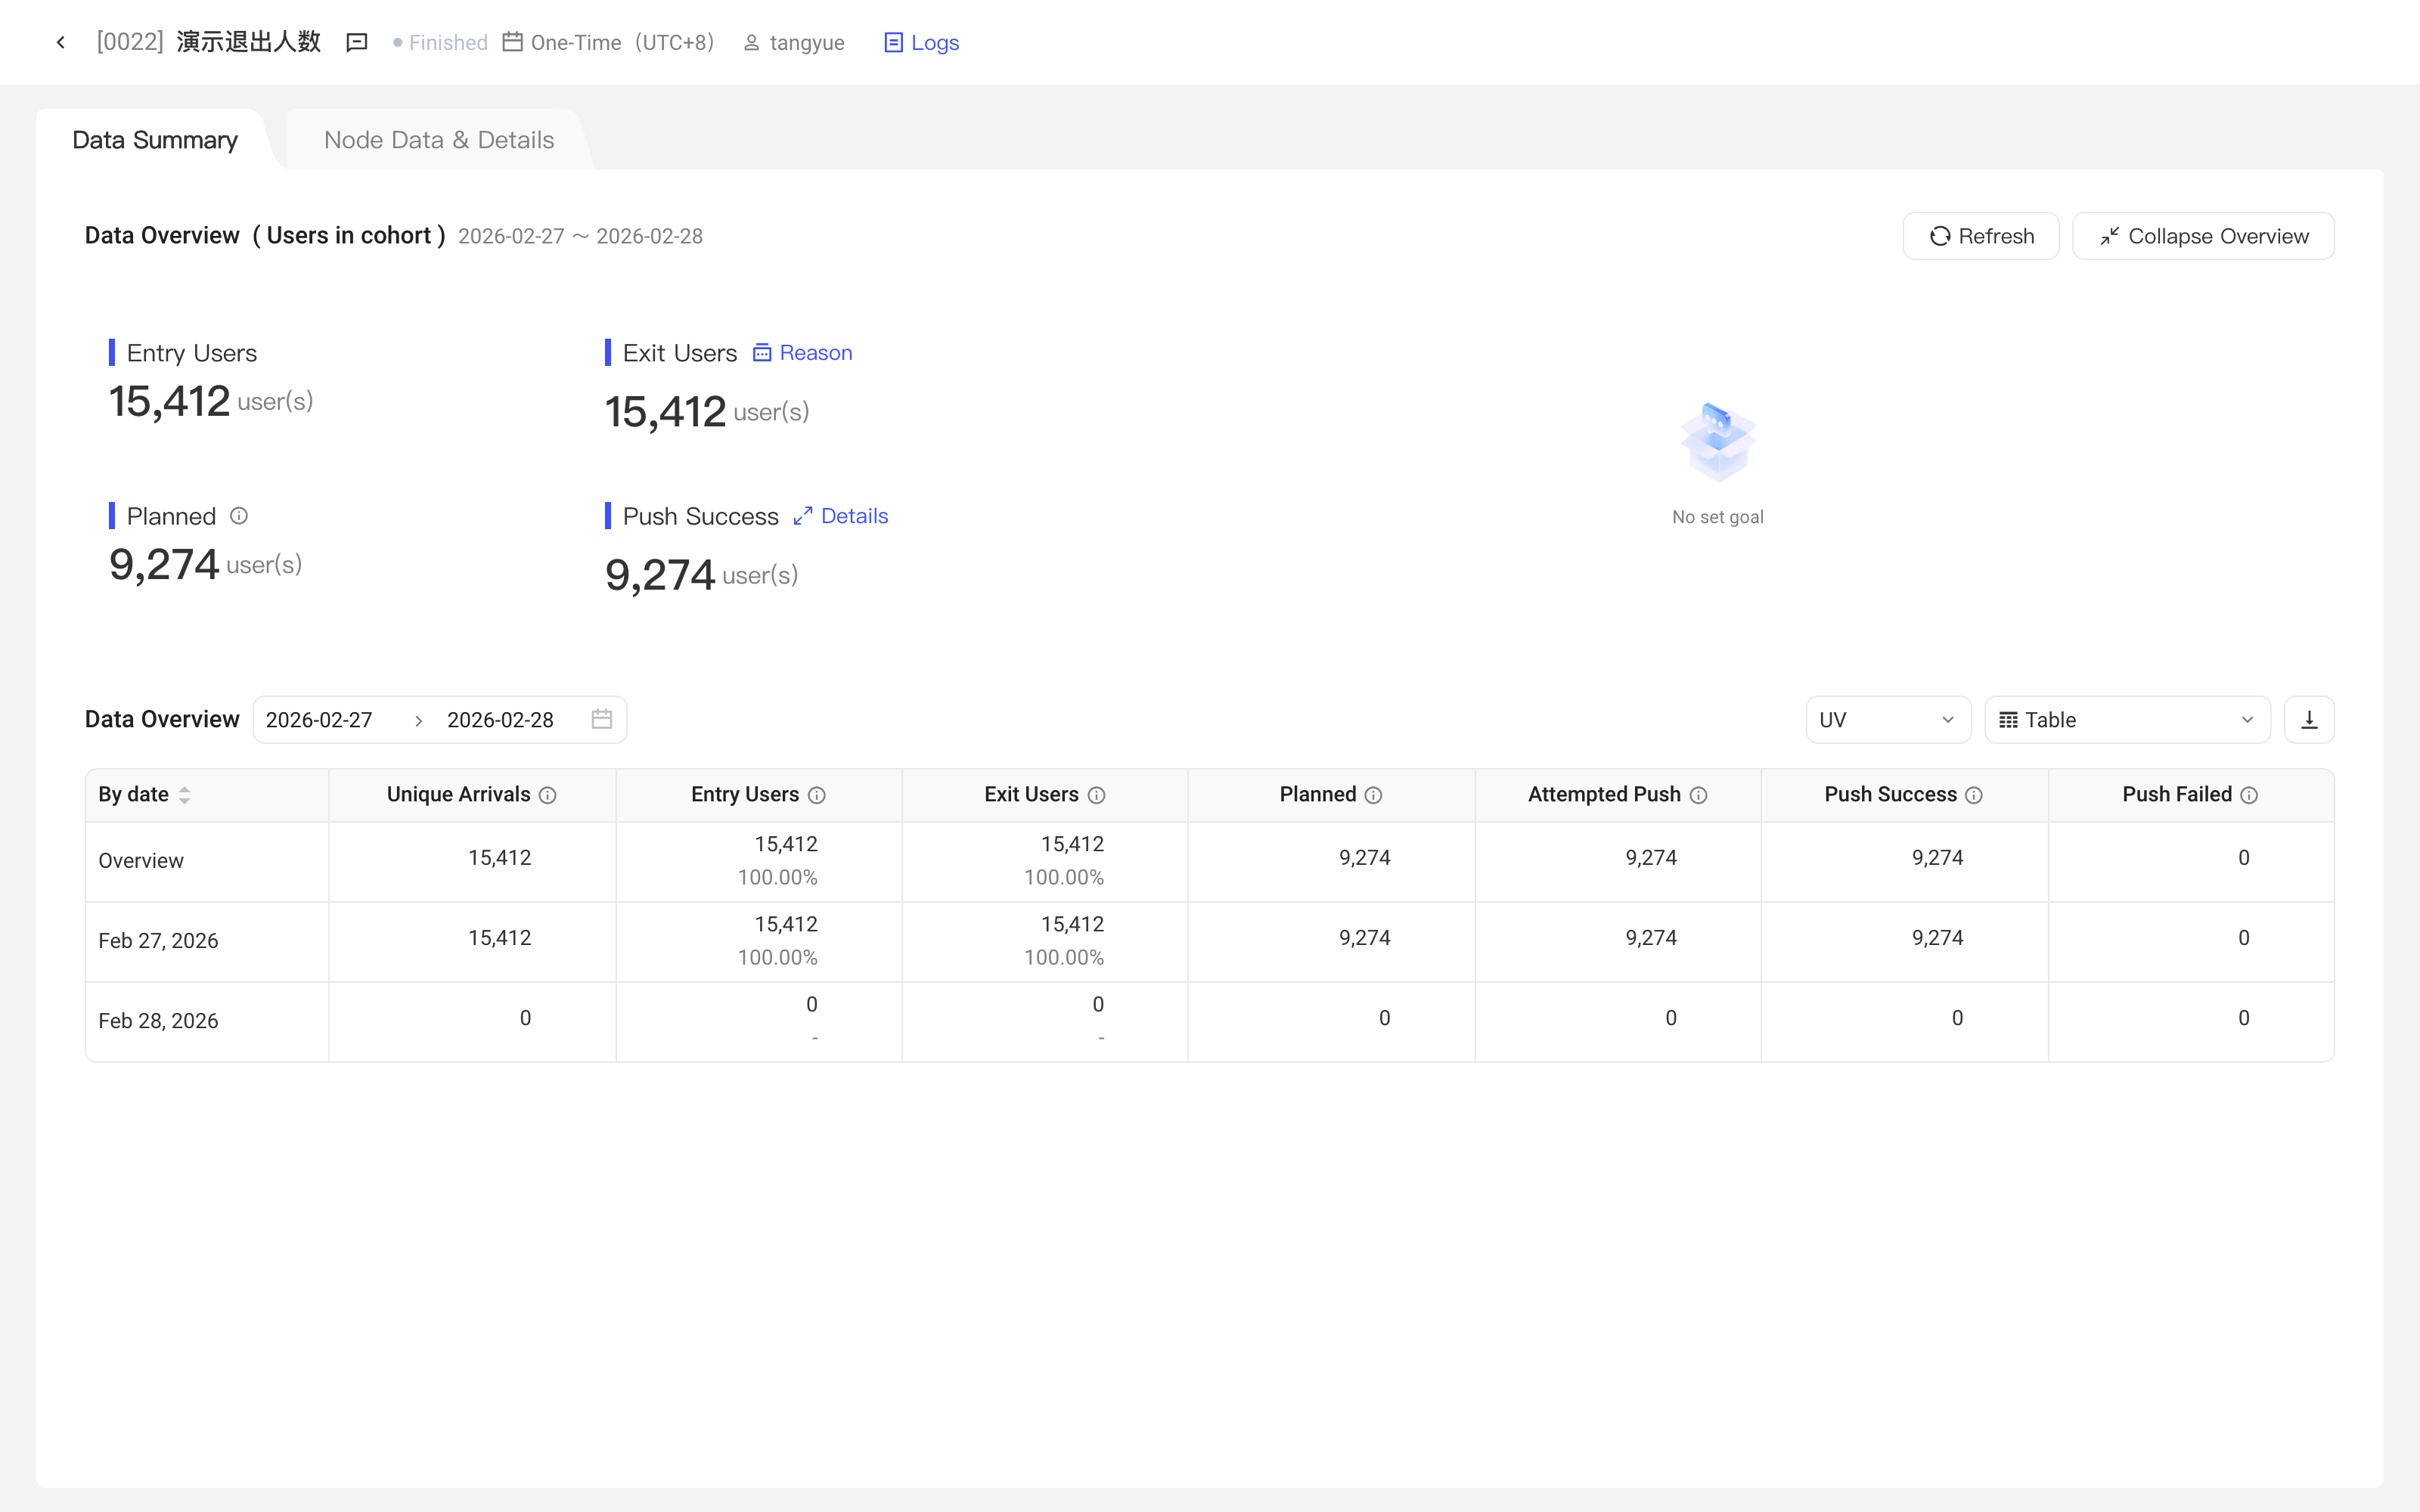Click Push Failed value in Feb 28 row
Image resolution: width=2420 pixels, height=1512 pixels.
2244,1018
